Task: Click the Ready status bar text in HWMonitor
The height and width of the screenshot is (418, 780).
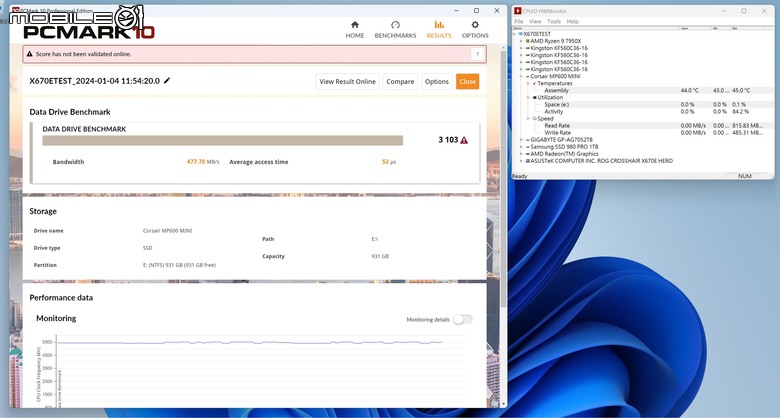Action: (520, 176)
